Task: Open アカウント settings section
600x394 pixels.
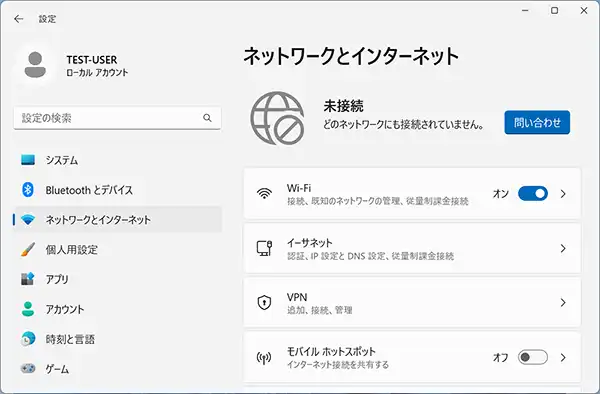Action: click(x=117, y=309)
